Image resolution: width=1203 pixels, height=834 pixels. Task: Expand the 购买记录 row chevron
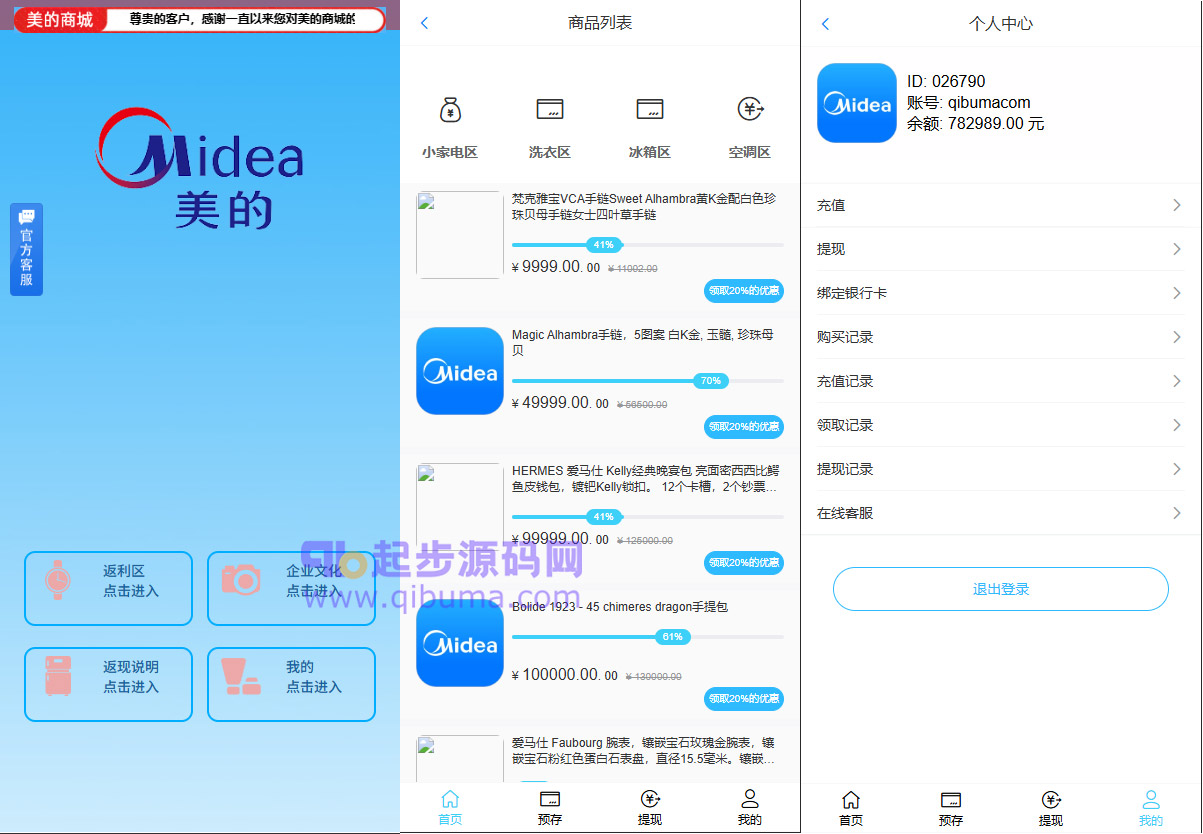coord(1177,337)
